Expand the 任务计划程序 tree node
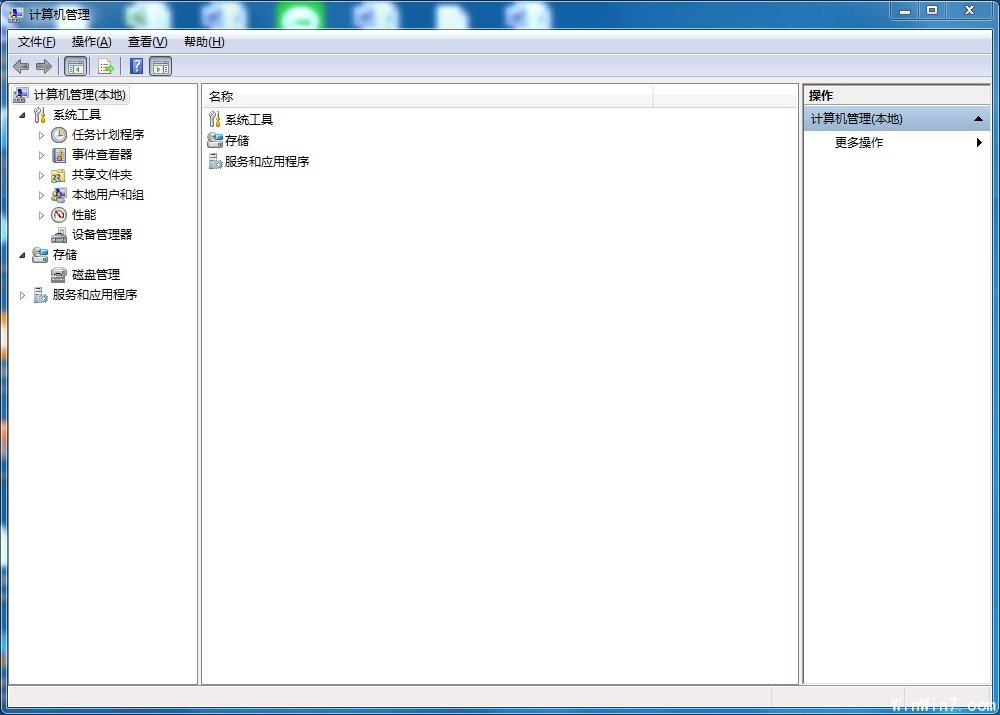 tap(42, 135)
